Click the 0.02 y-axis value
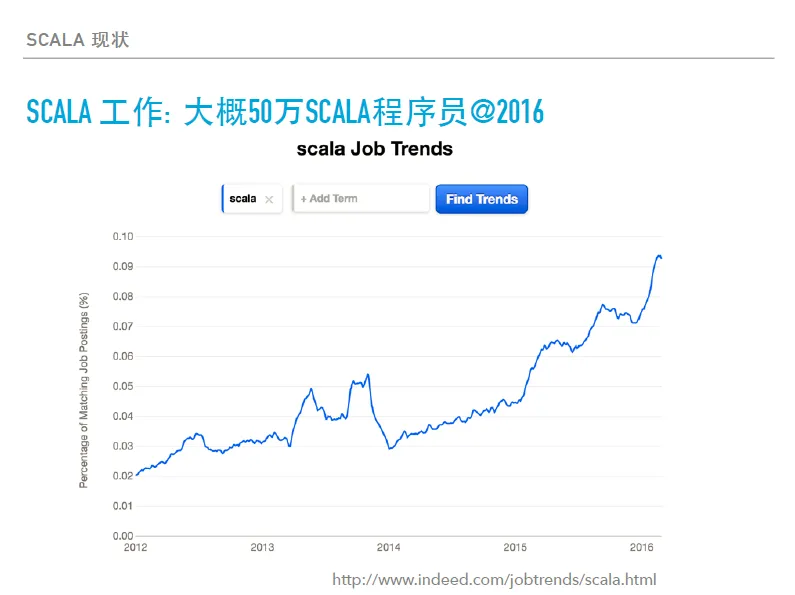 pyautogui.click(x=123, y=476)
